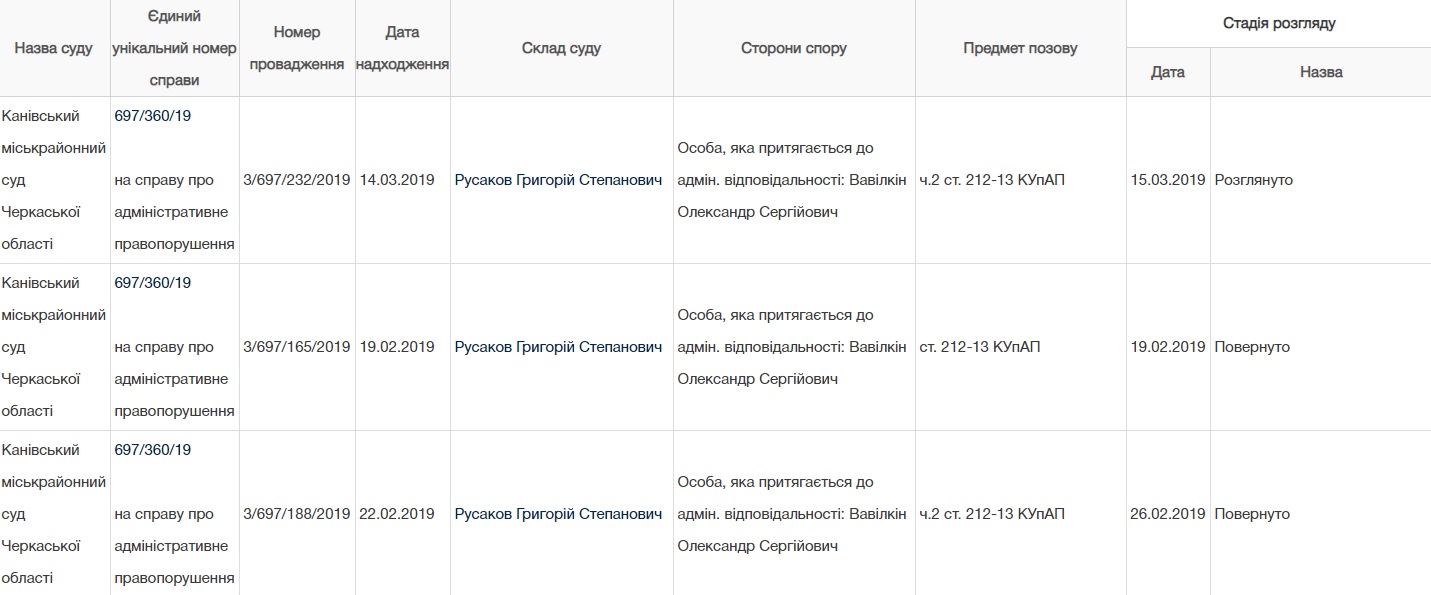Select proceeding number cell 3/697/188/2019
The height and width of the screenshot is (595, 1431).
tap(297, 514)
